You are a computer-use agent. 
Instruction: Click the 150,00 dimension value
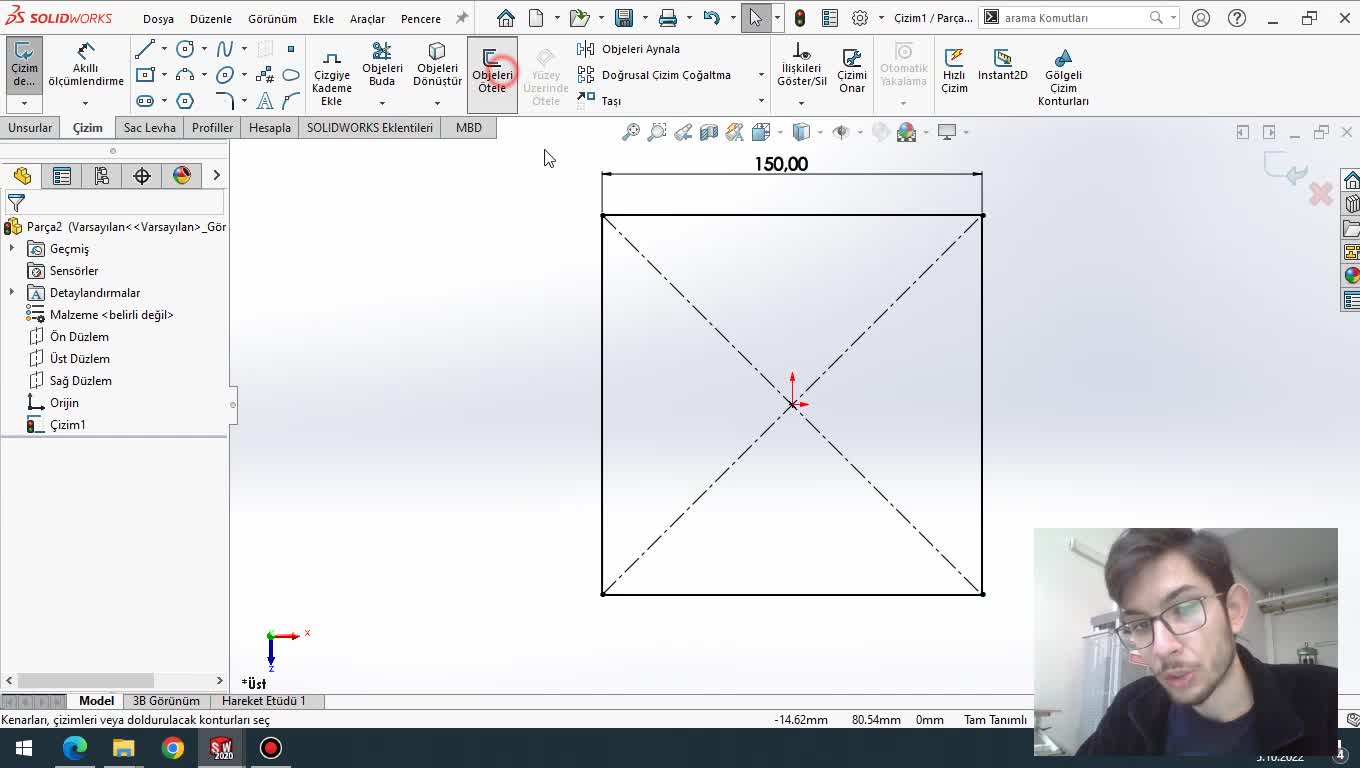pos(781,164)
